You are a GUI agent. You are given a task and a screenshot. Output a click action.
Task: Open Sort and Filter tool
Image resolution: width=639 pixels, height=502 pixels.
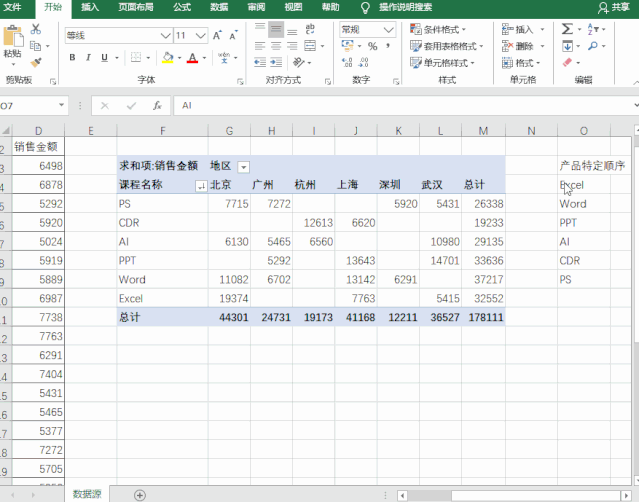(x=593, y=29)
